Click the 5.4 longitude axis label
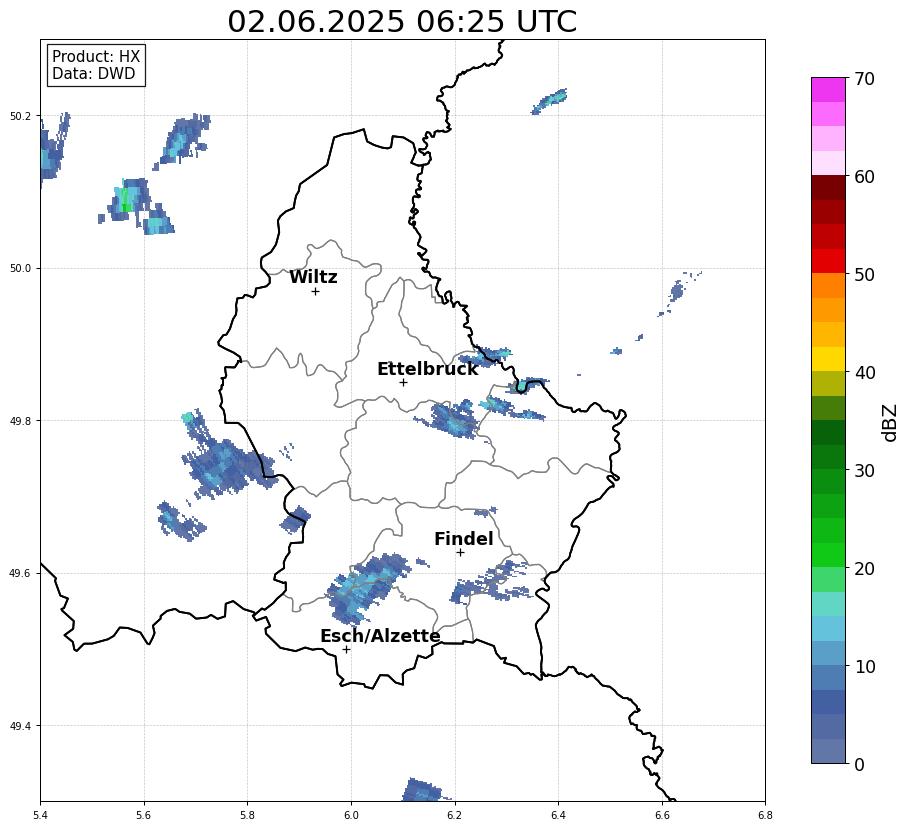This screenshot has height=829, width=909. 41,815
